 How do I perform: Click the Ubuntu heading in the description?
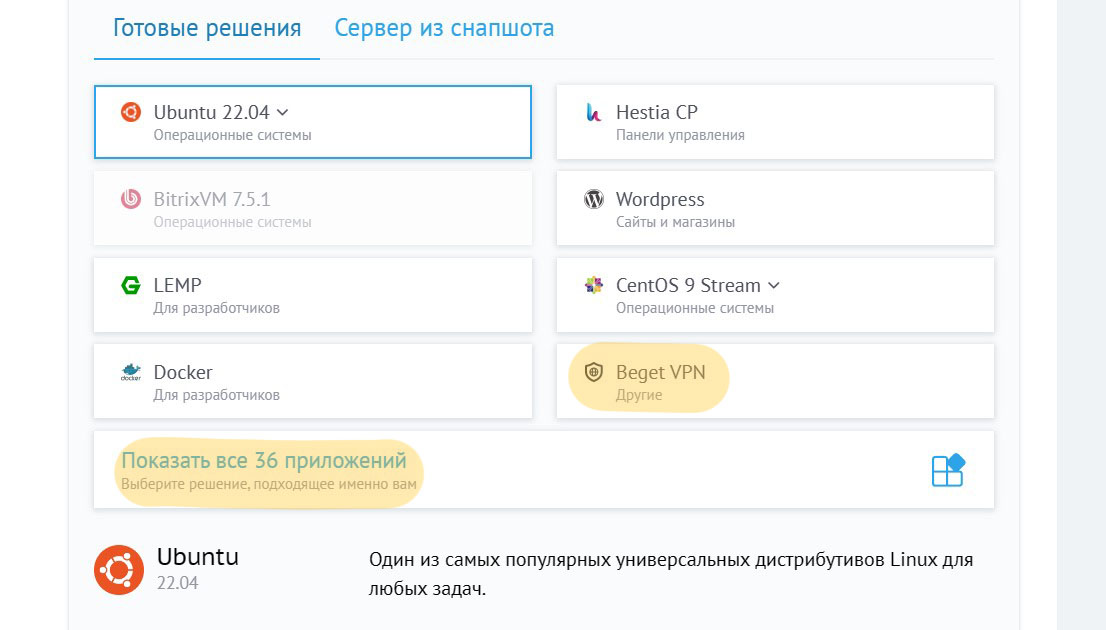pyautogui.click(x=198, y=557)
